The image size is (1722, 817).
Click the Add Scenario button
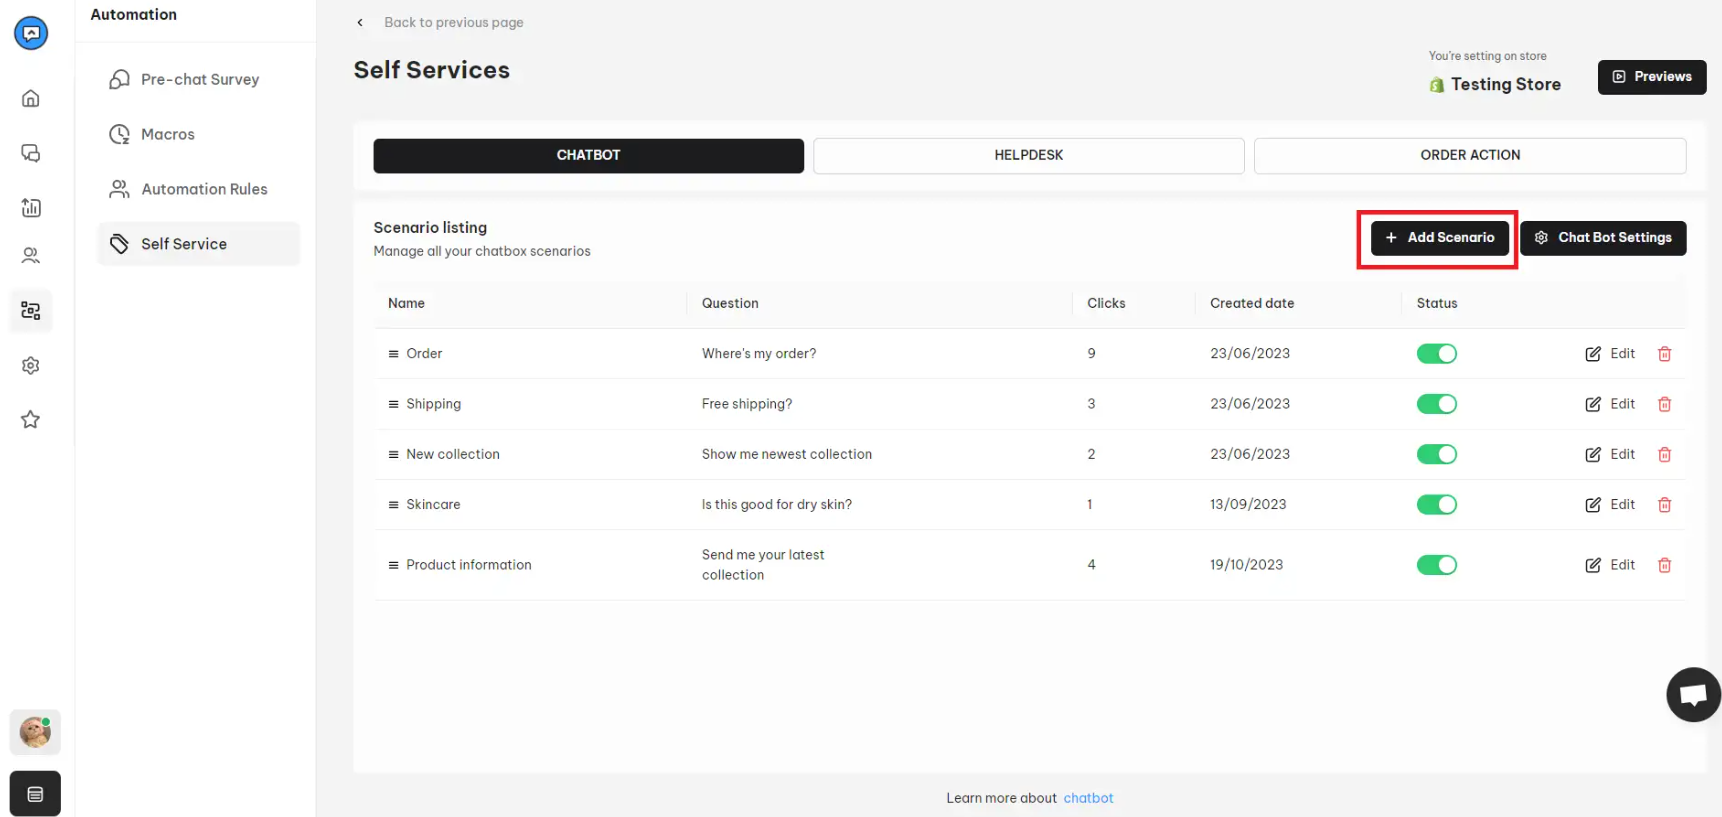point(1439,238)
